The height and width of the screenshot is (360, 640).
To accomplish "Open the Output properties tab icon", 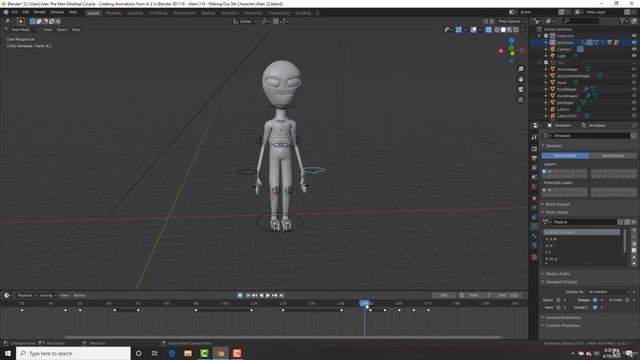I will click(534, 158).
